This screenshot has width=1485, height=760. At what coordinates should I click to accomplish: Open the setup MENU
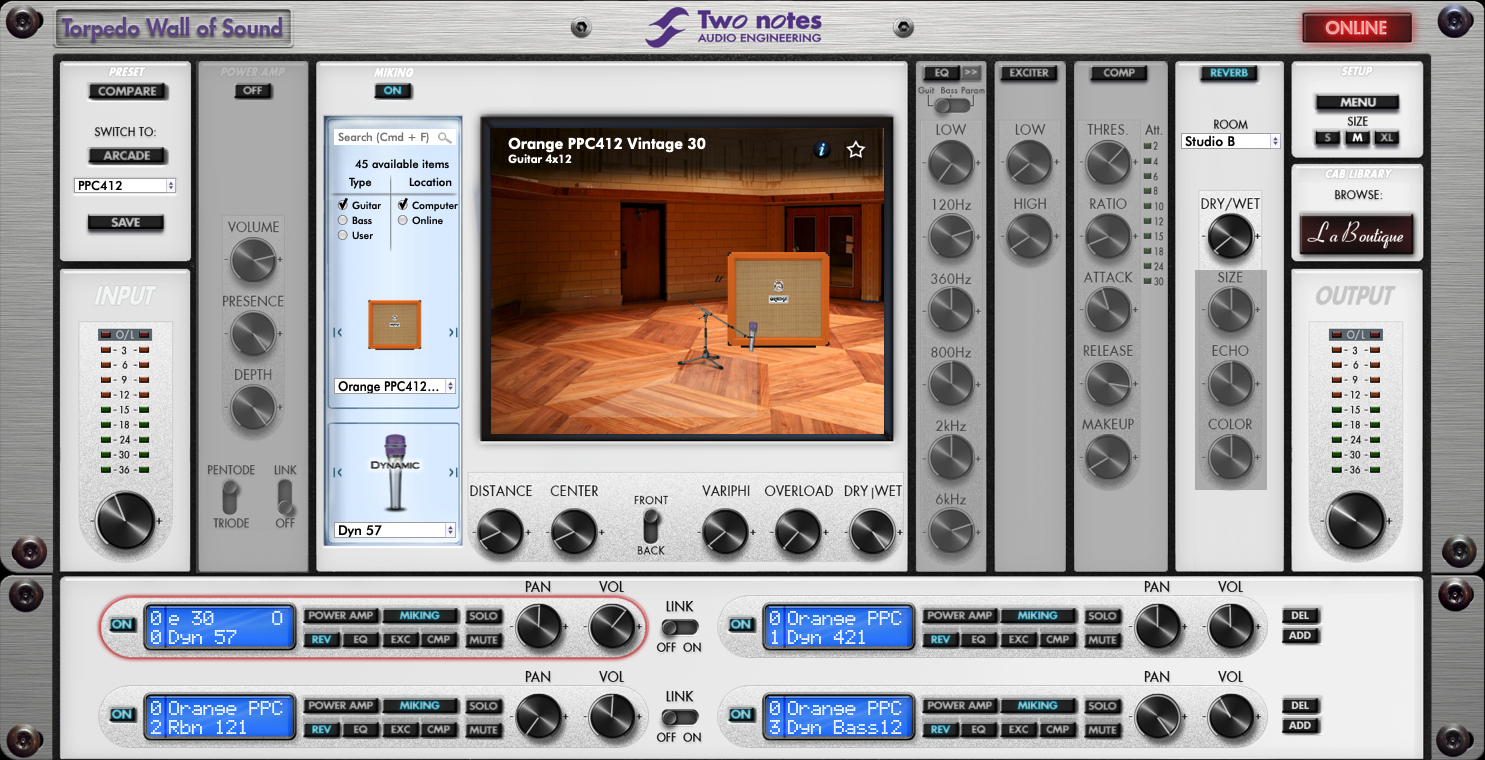click(x=1357, y=102)
